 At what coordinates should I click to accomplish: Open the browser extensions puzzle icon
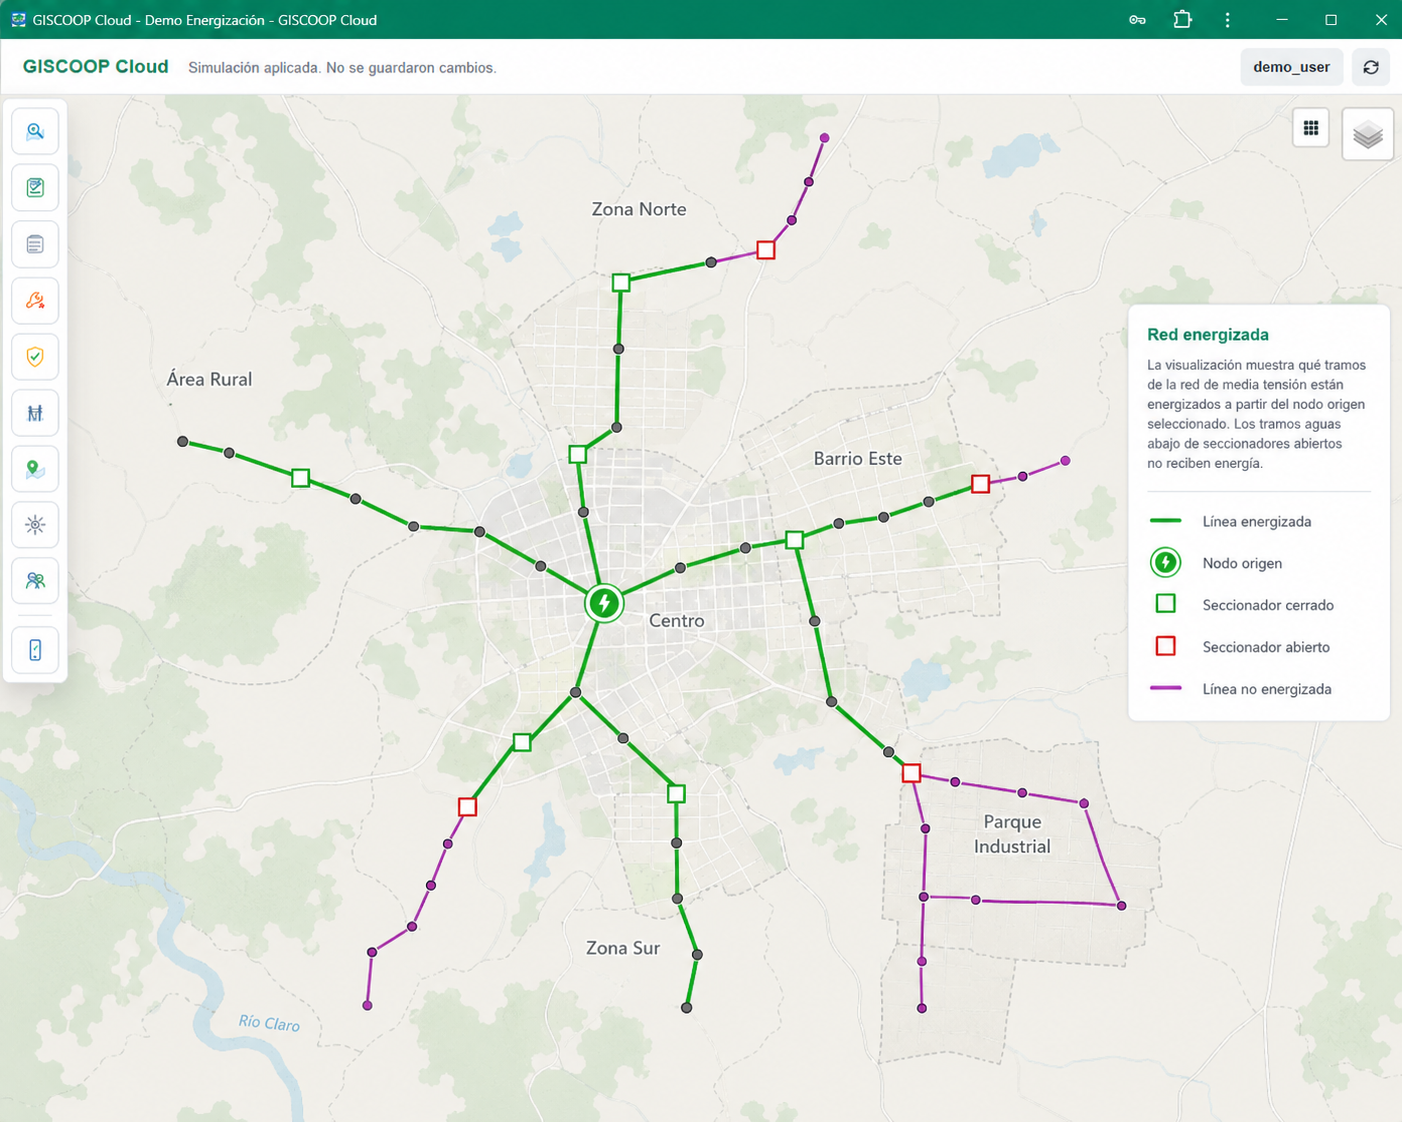pyautogui.click(x=1182, y=19)
